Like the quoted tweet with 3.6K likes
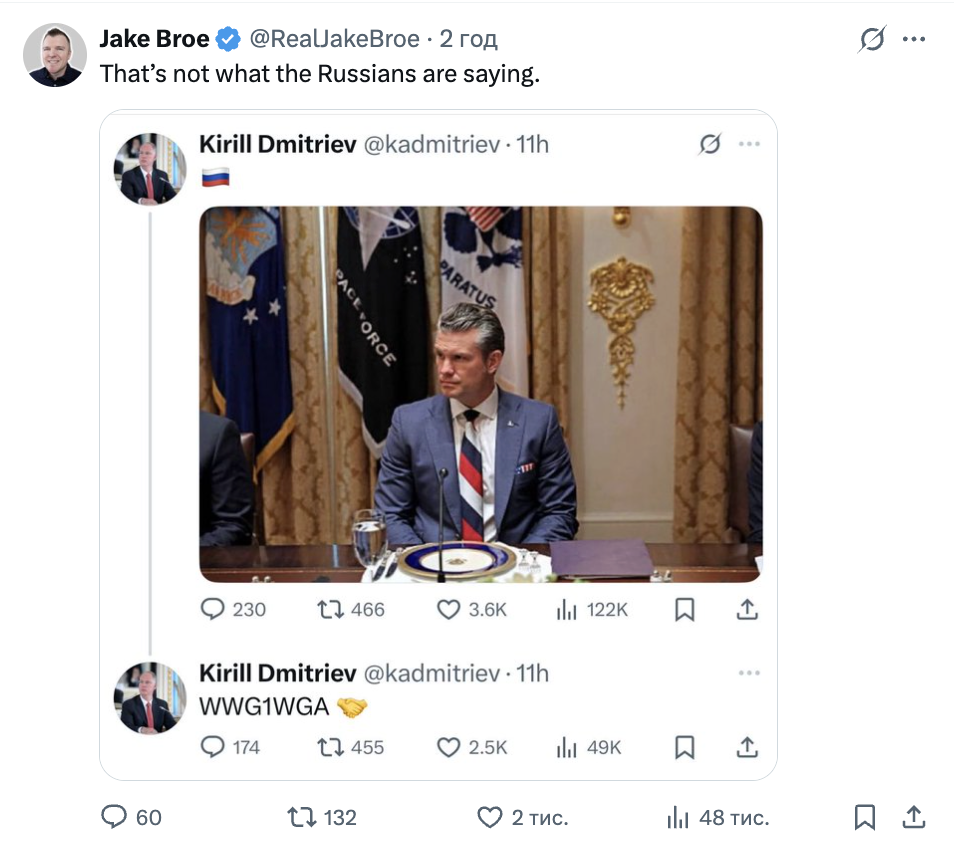 [449, 609]
